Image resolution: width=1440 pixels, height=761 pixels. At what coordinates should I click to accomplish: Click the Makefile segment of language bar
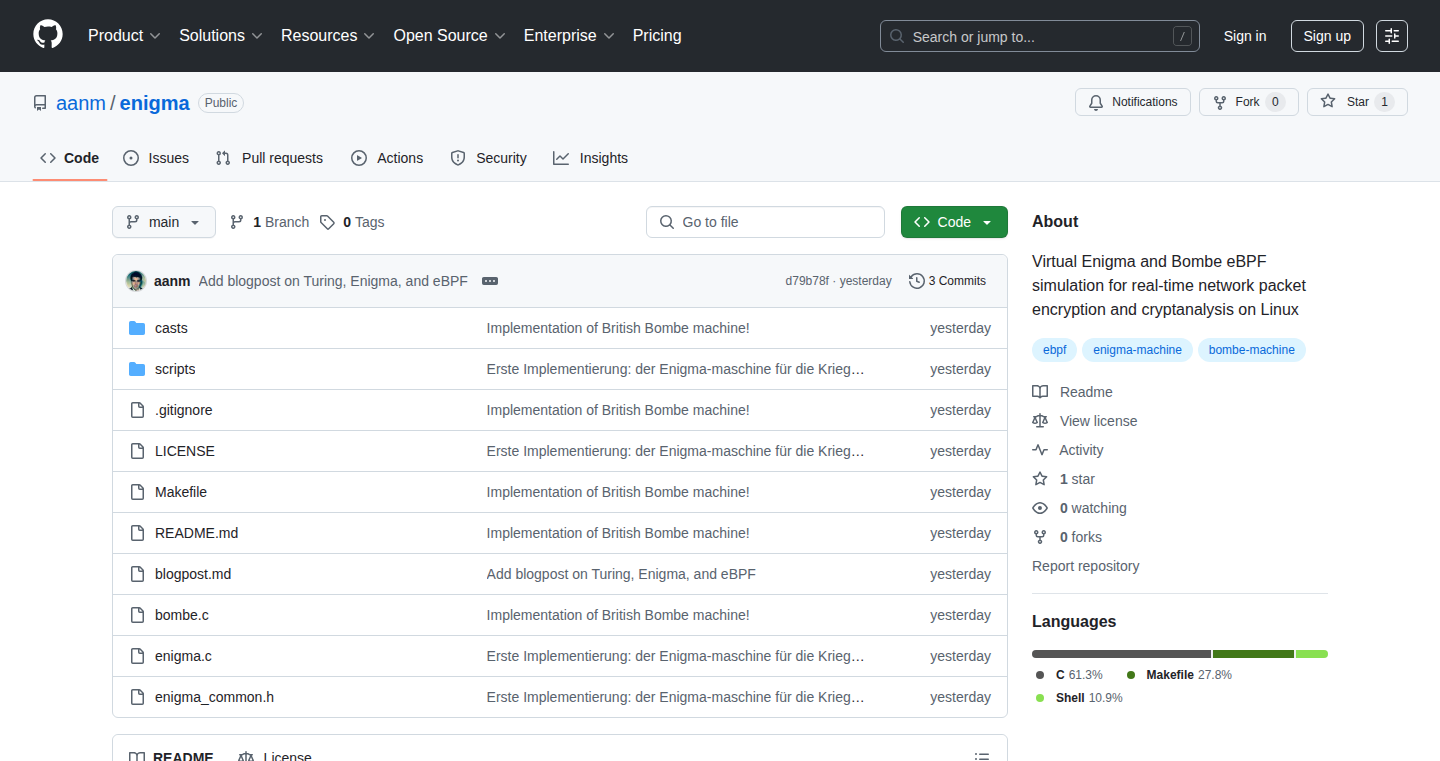click(x=1254, y=654)
